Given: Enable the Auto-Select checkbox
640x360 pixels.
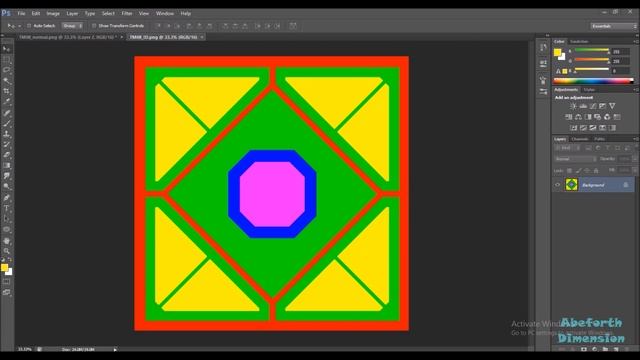Looking at the screenshot, I should pos(29,26).
